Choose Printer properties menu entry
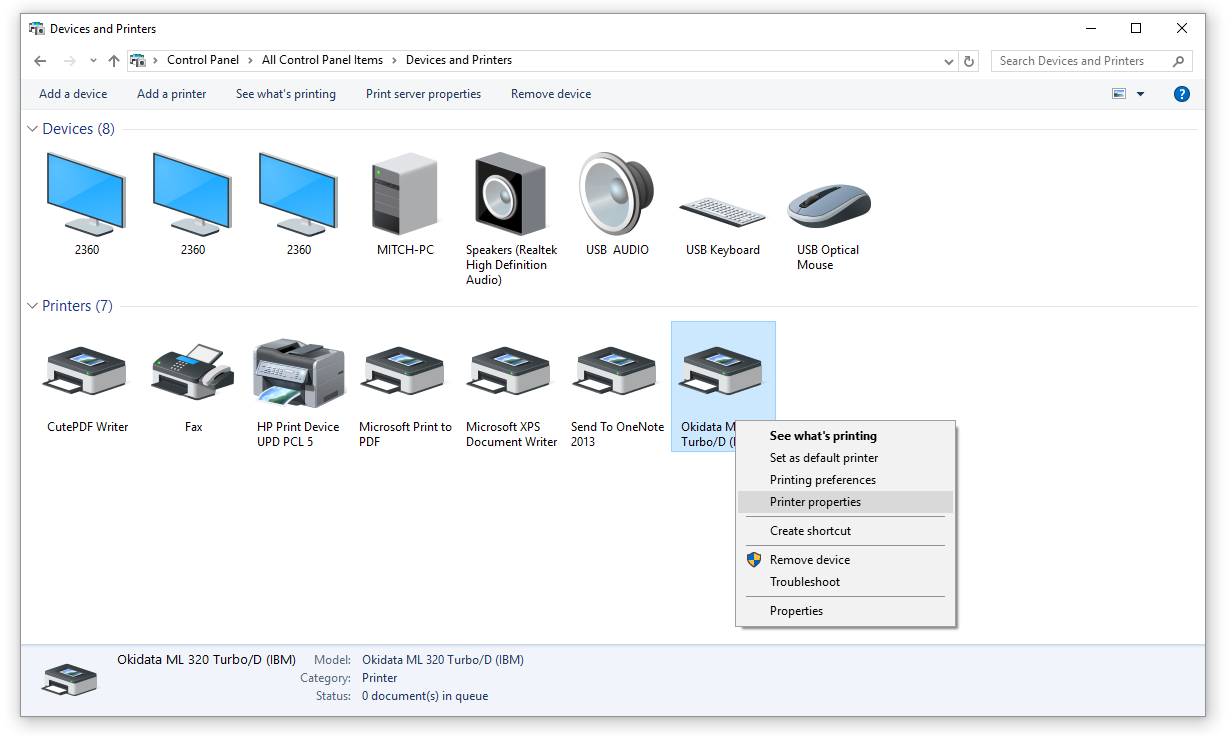Viewport: 1229px width, 736px height. tap(845, 502)
